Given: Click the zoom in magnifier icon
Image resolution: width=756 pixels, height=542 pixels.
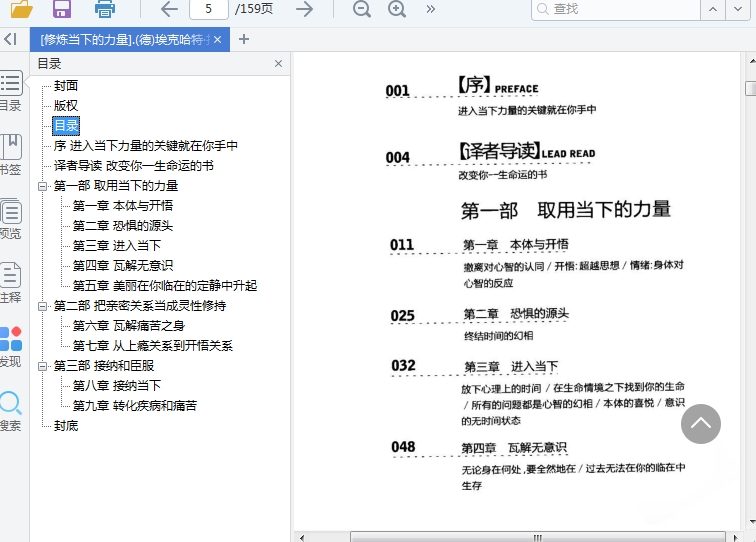Looking at the screenshot, I should tap(397, 9).
